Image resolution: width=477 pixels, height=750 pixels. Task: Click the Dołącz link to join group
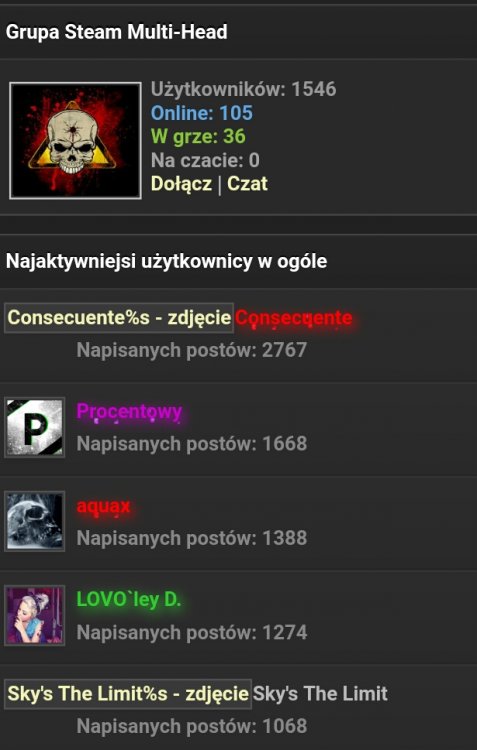pyautogui.click(x=181, y=184)
